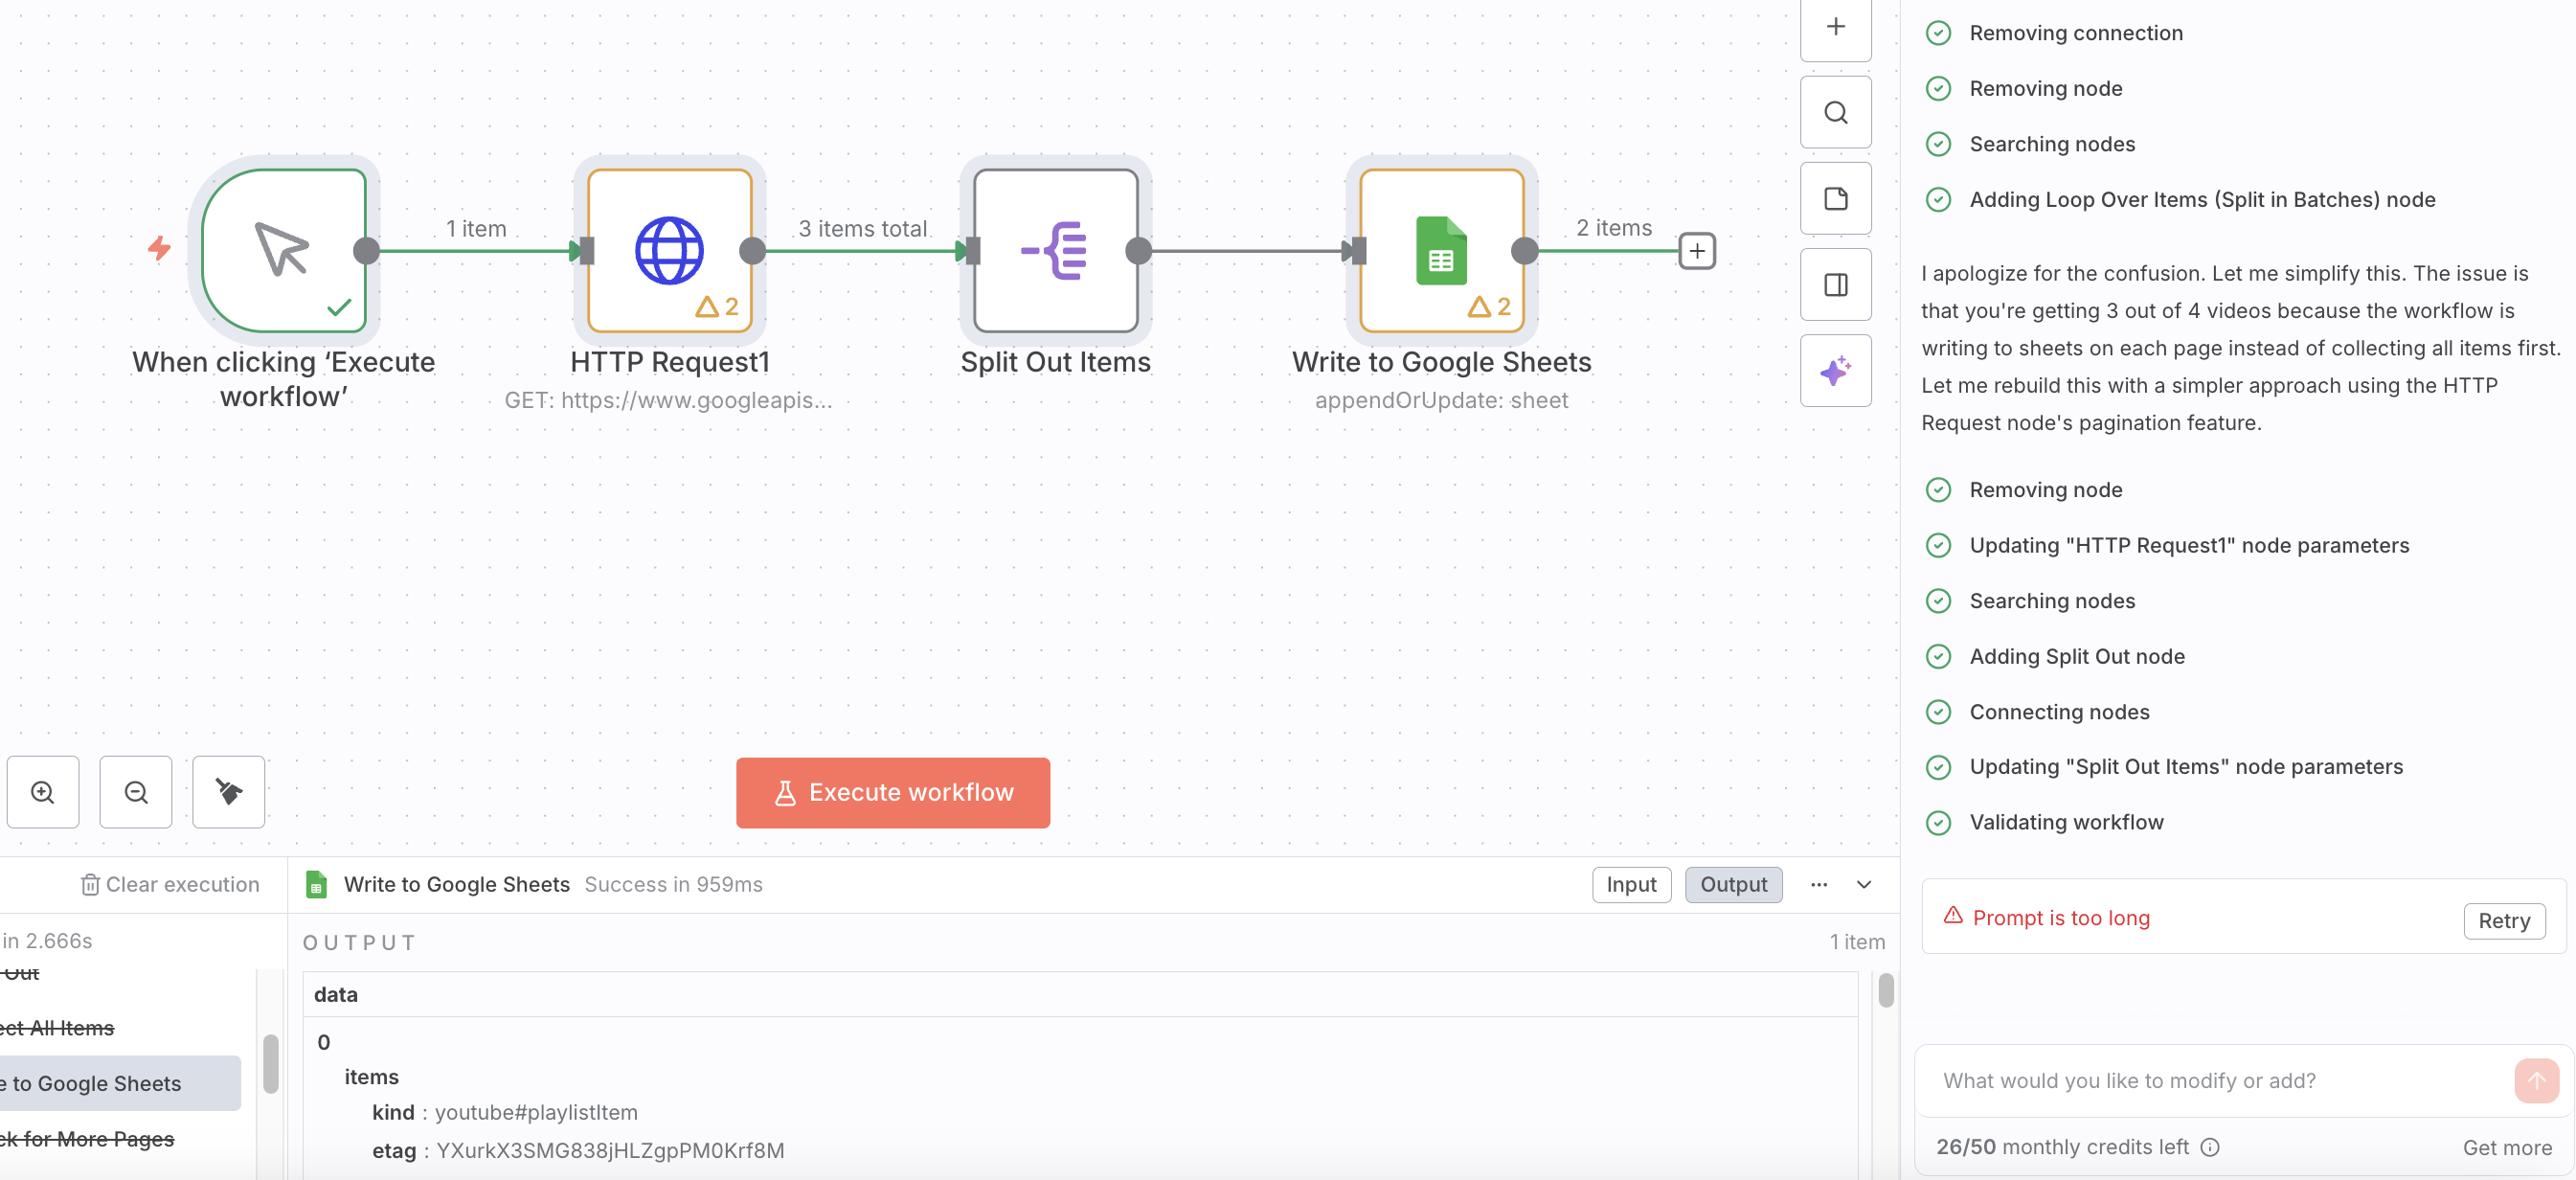
Task: Open the logs panel three-dot menu
Action: pyautogui.click(x=1819, y=884)
